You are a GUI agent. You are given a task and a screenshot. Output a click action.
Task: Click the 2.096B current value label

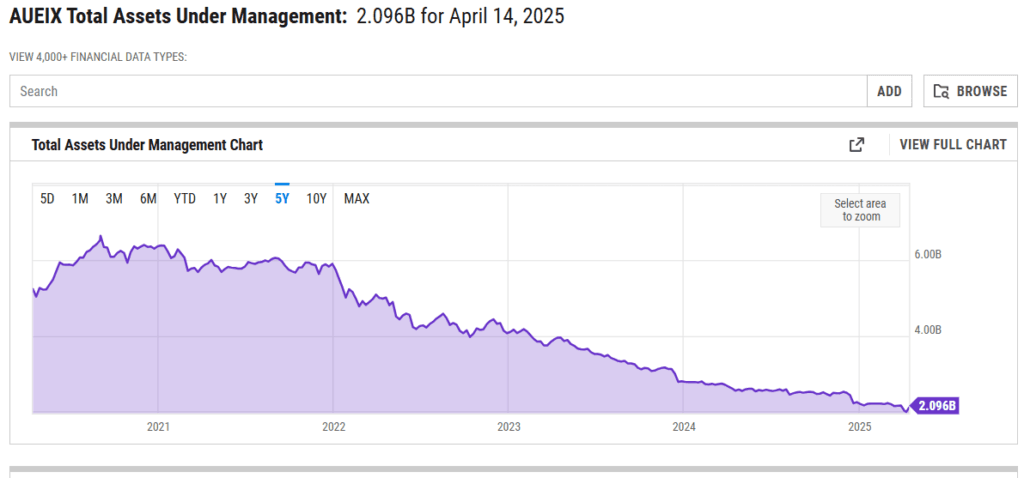tap(936, 405)
